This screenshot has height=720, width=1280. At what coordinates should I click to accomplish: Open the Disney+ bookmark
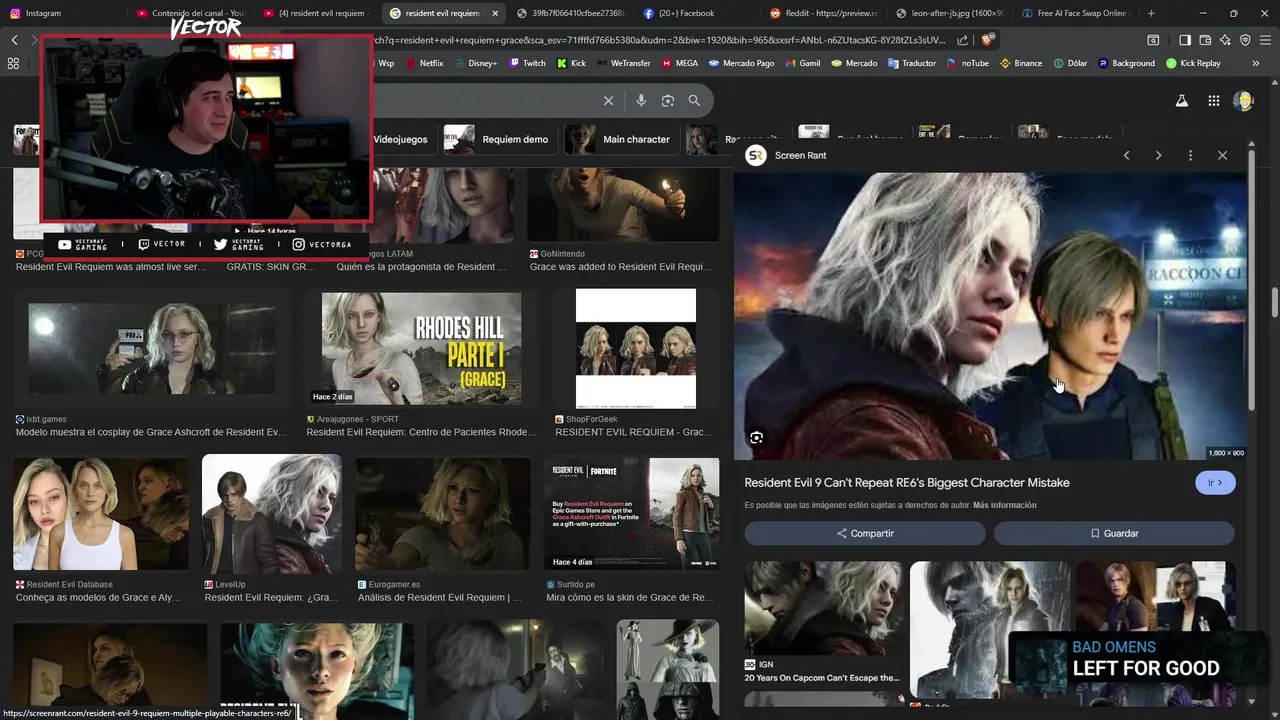pyautogui.click(x=474, y=63)
